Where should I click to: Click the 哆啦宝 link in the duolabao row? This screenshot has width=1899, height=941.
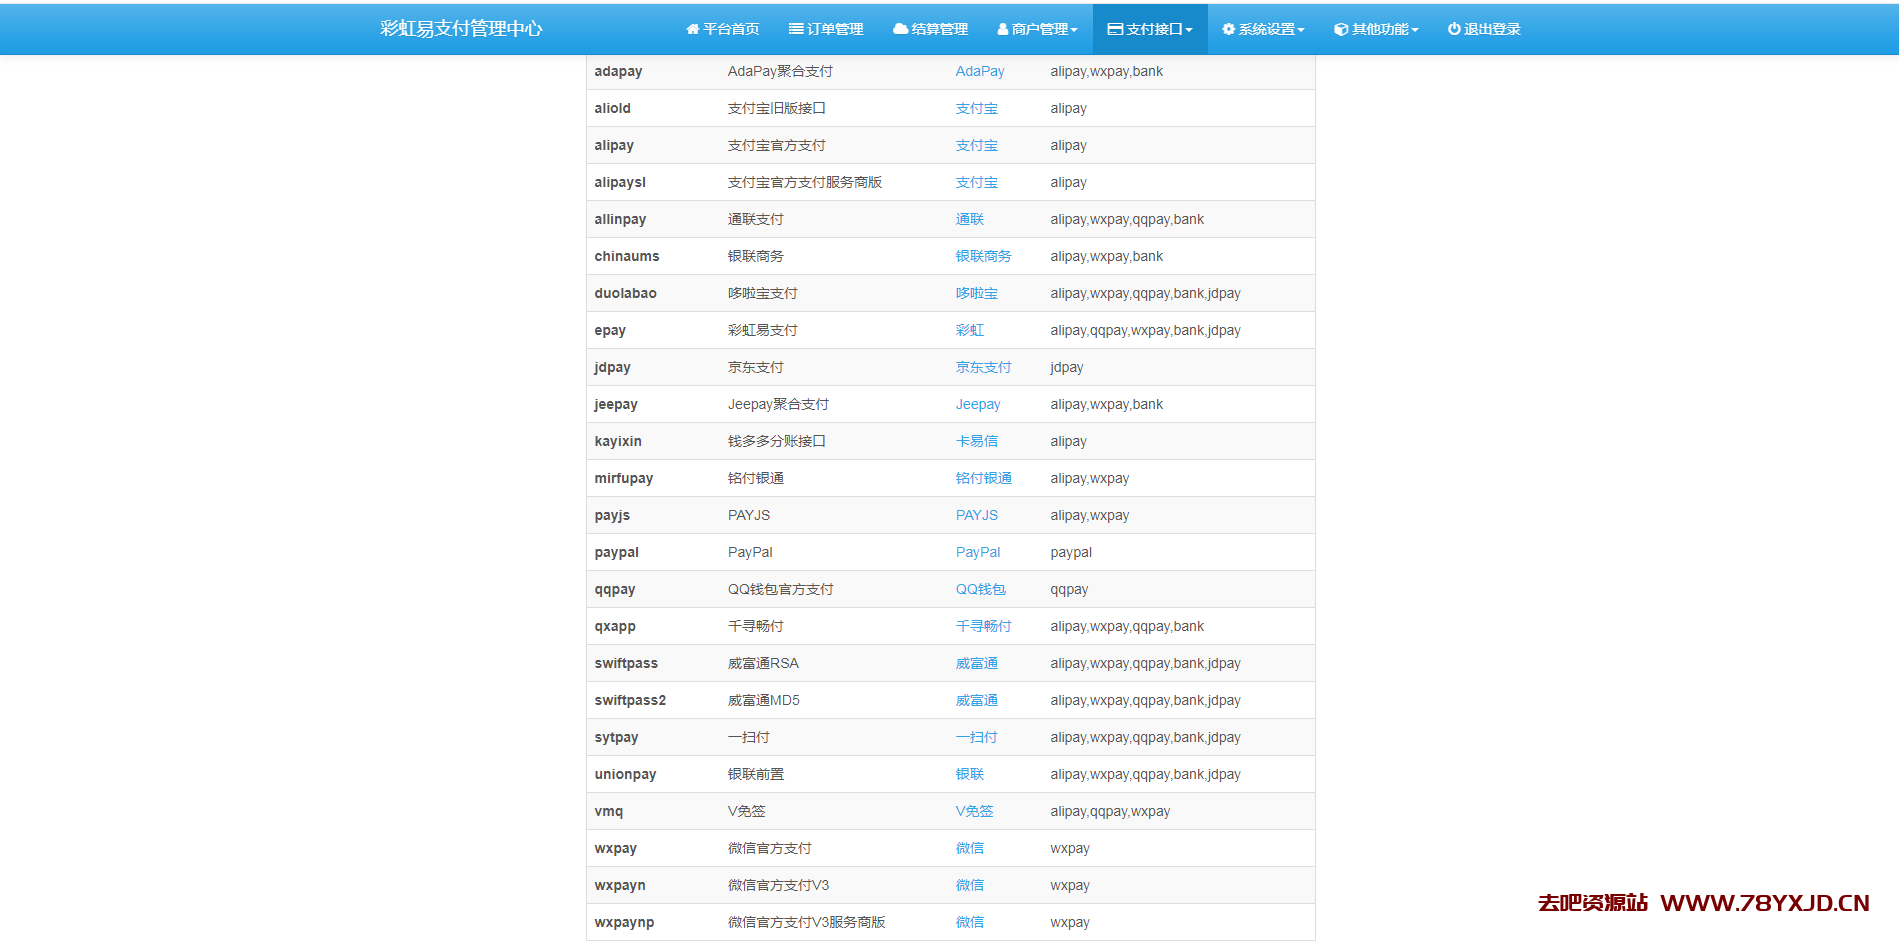click(977, 293)
